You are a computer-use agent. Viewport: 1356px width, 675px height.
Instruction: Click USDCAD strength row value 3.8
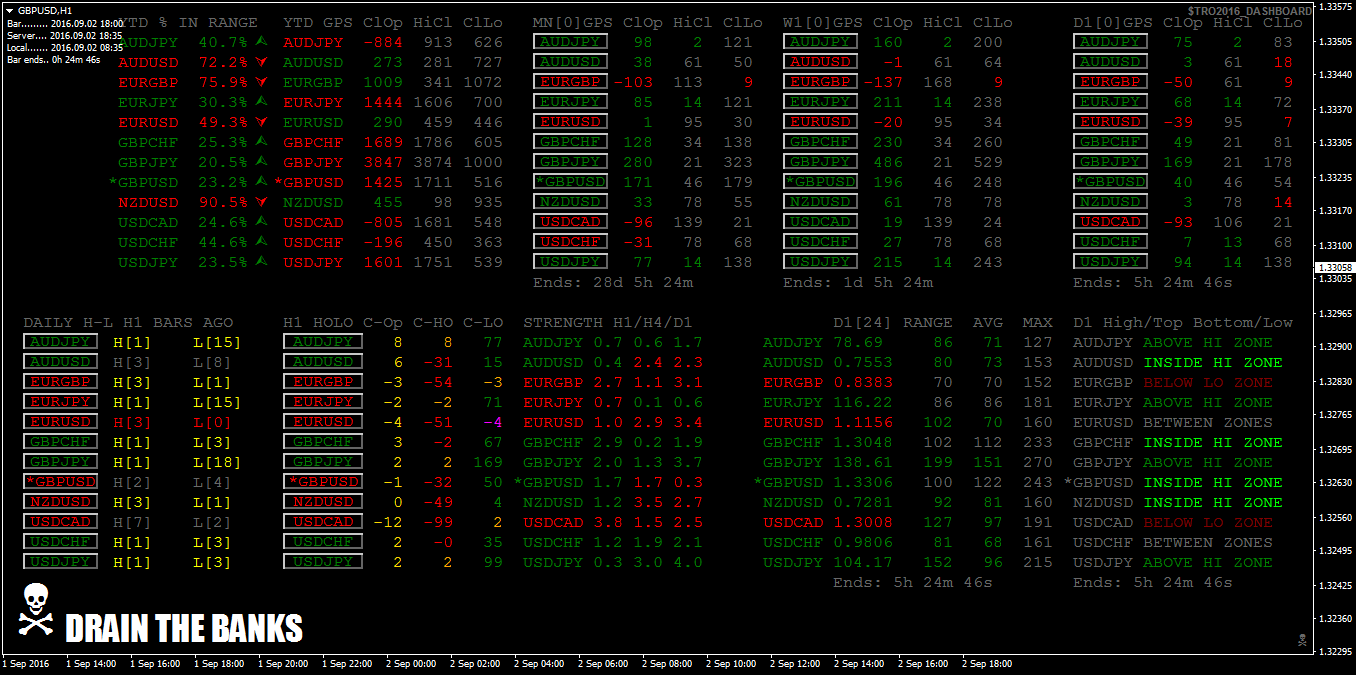tap(607, 522)
